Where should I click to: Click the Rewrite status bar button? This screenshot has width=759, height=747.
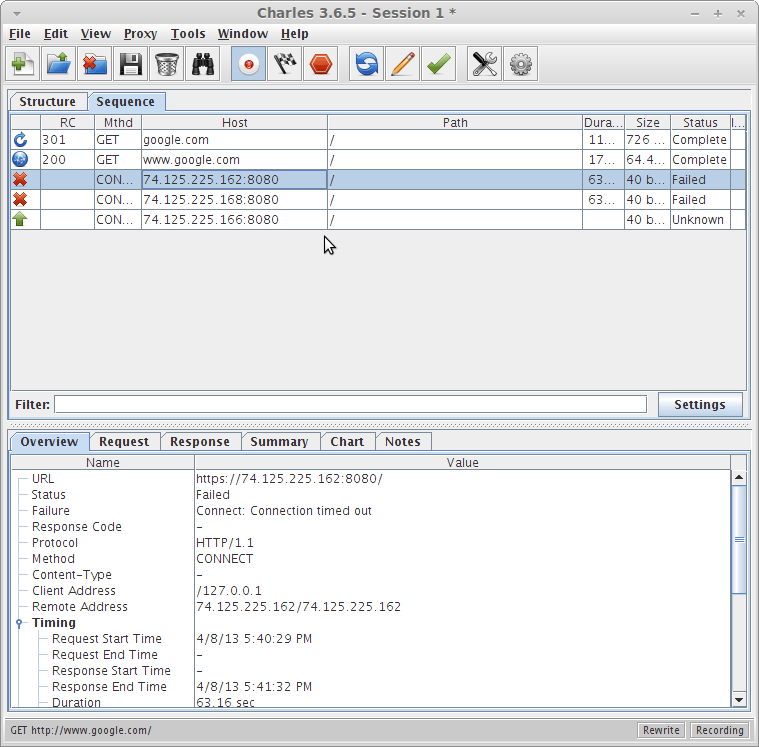[661, 730]
